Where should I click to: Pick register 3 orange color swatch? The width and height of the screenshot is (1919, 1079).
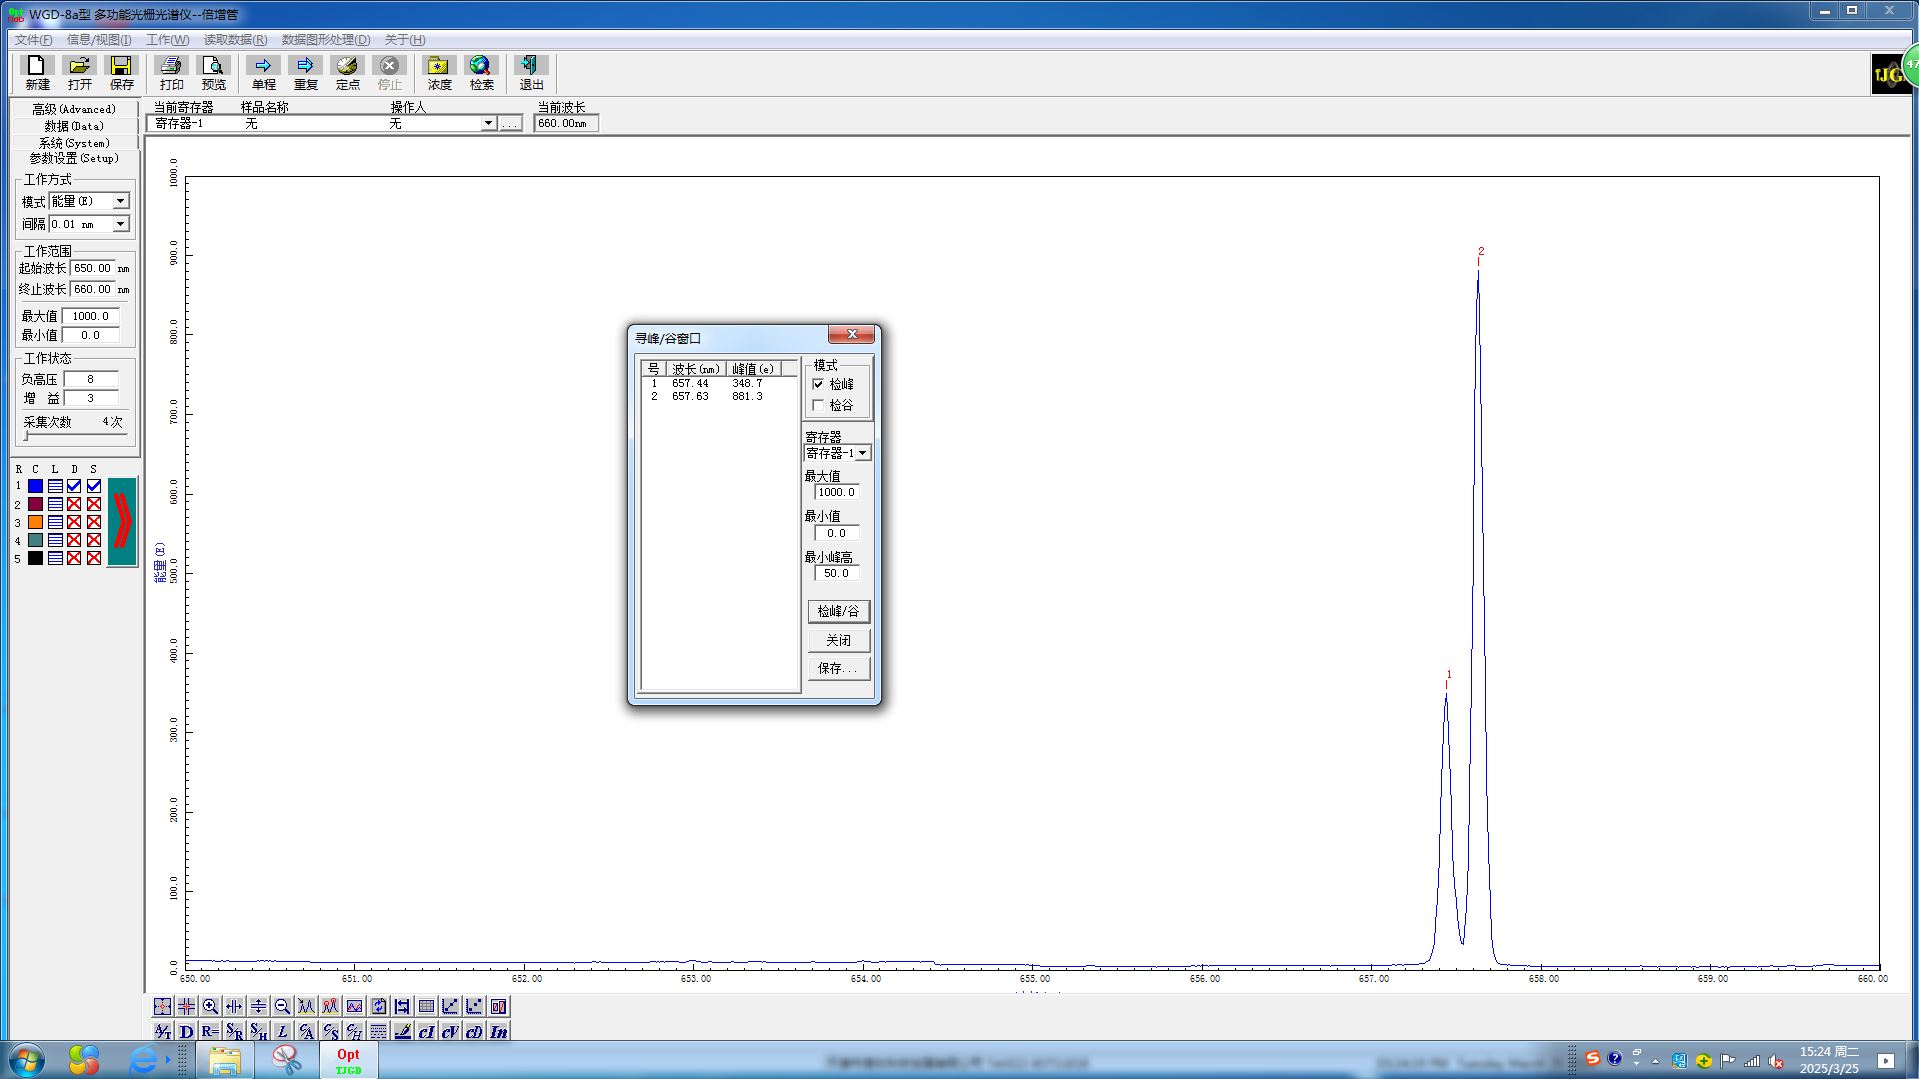point(35,522)
